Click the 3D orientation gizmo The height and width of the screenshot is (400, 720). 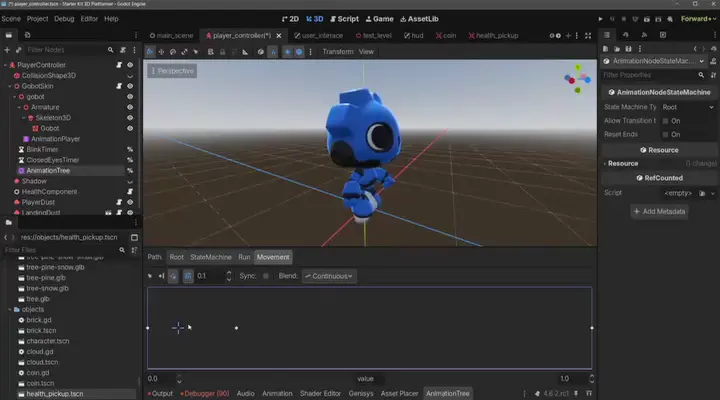(x=577, y=77)
